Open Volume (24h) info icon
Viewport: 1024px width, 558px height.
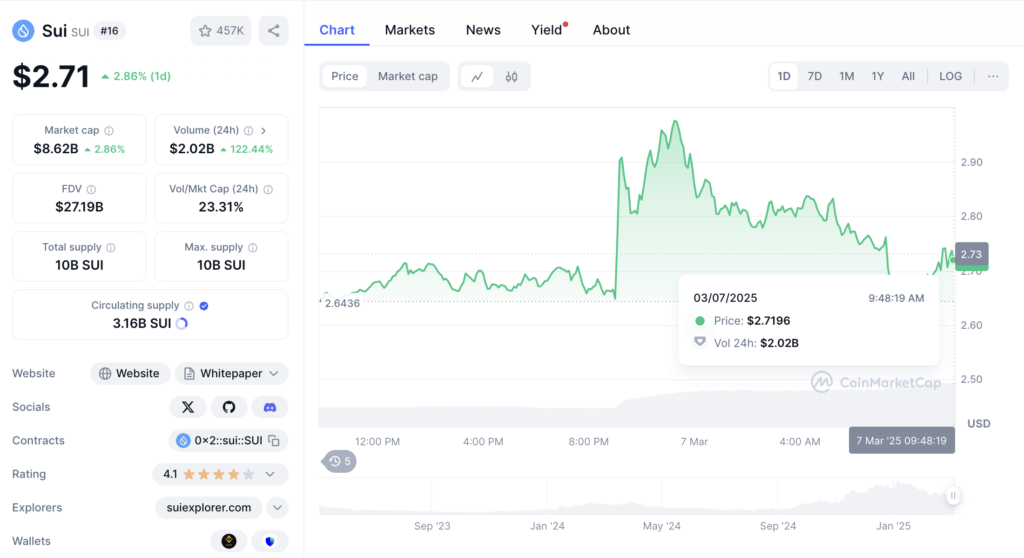click(248, 131)
